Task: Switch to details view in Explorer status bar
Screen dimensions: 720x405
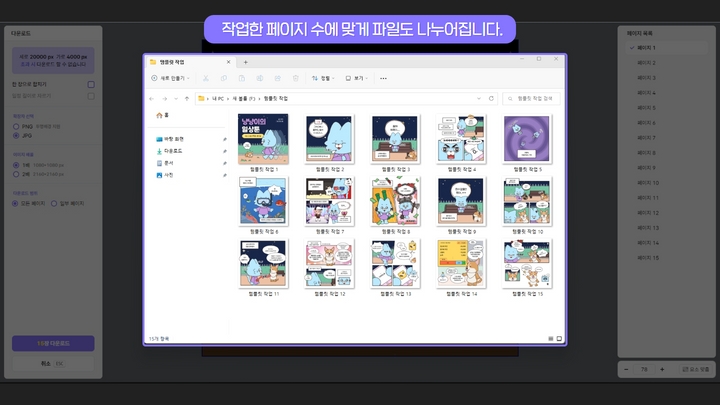Action: (551, 339)
